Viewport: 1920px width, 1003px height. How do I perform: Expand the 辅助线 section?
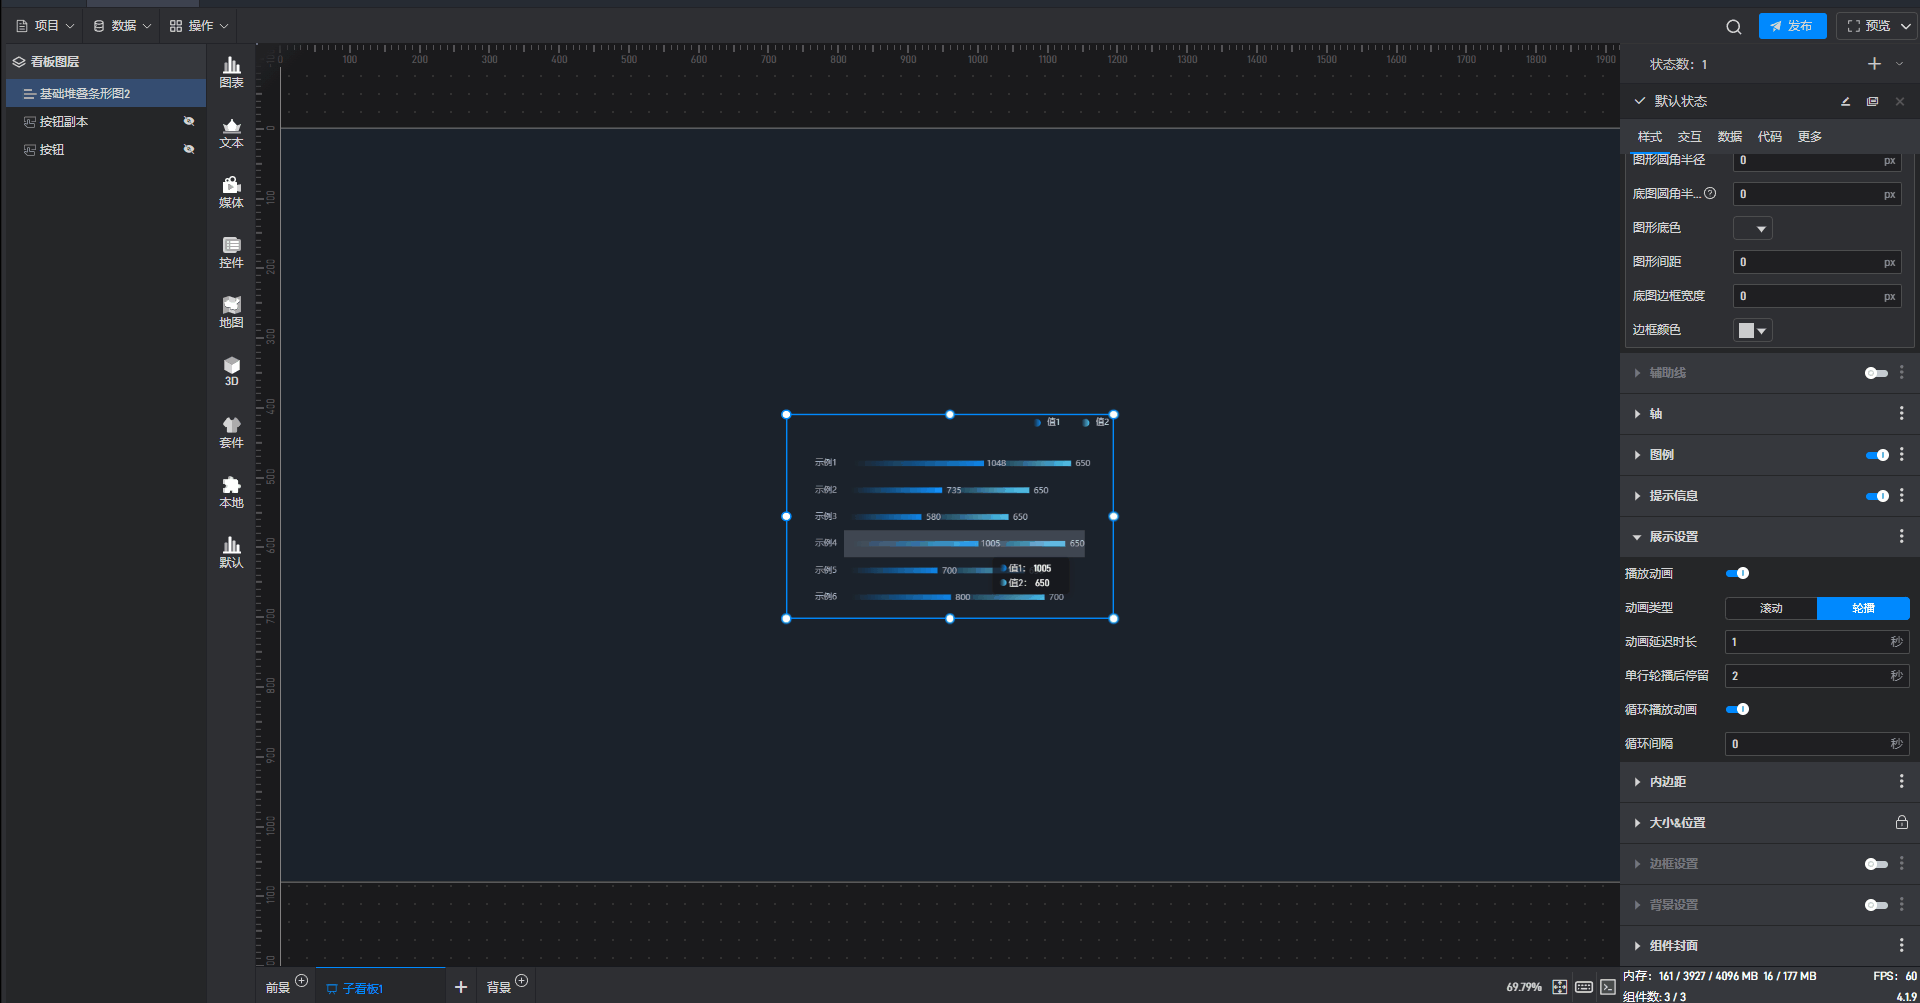pyautogui.click(x=1637, y=373)
